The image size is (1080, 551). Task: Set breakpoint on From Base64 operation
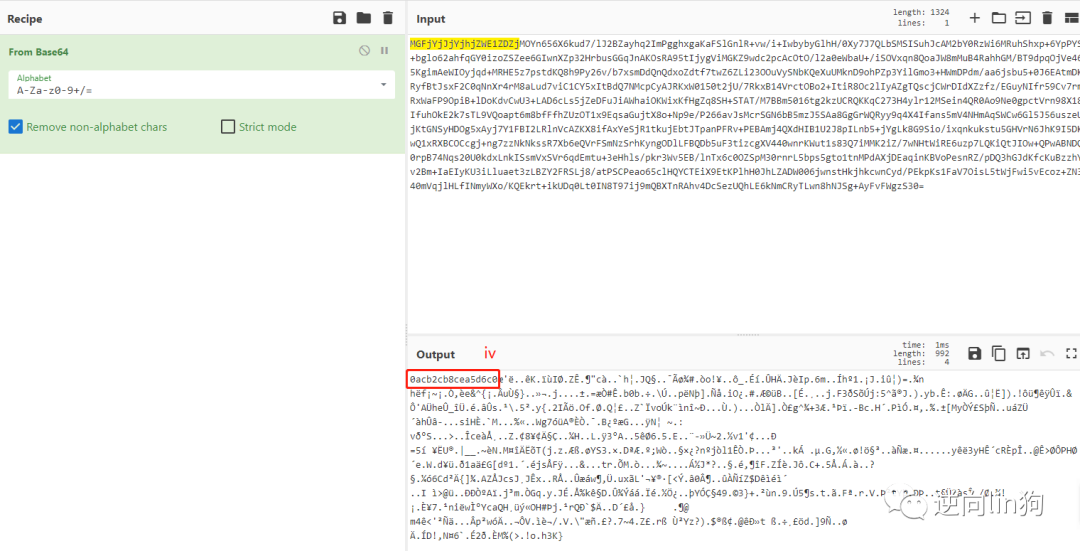(385, 51)
